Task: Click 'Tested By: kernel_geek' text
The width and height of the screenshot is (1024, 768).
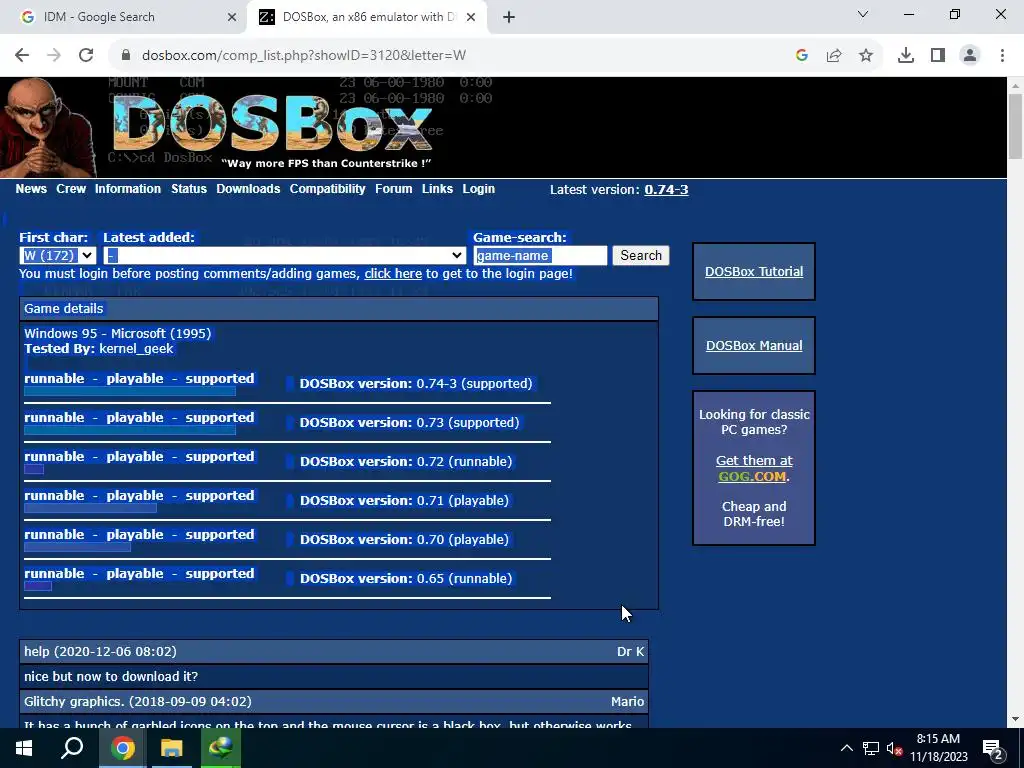Action: pos(99,349)
